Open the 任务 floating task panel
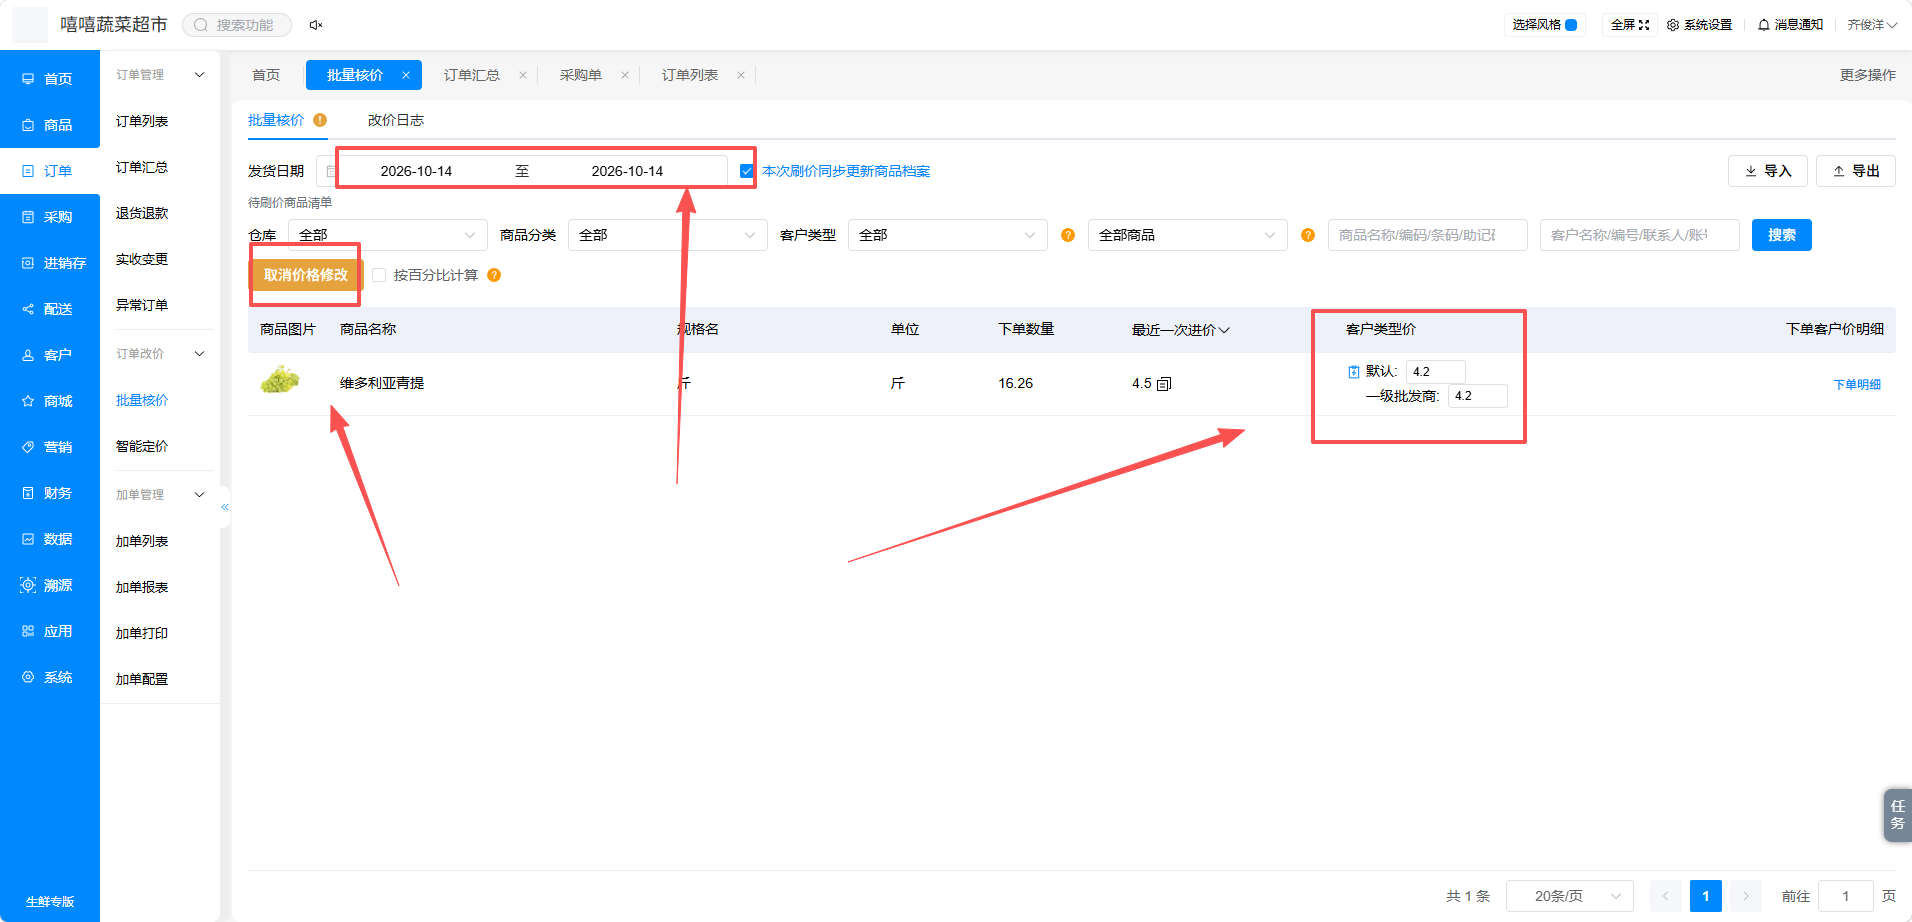The width and height of the screenshot is (1912, 922). pos(1897,815)
